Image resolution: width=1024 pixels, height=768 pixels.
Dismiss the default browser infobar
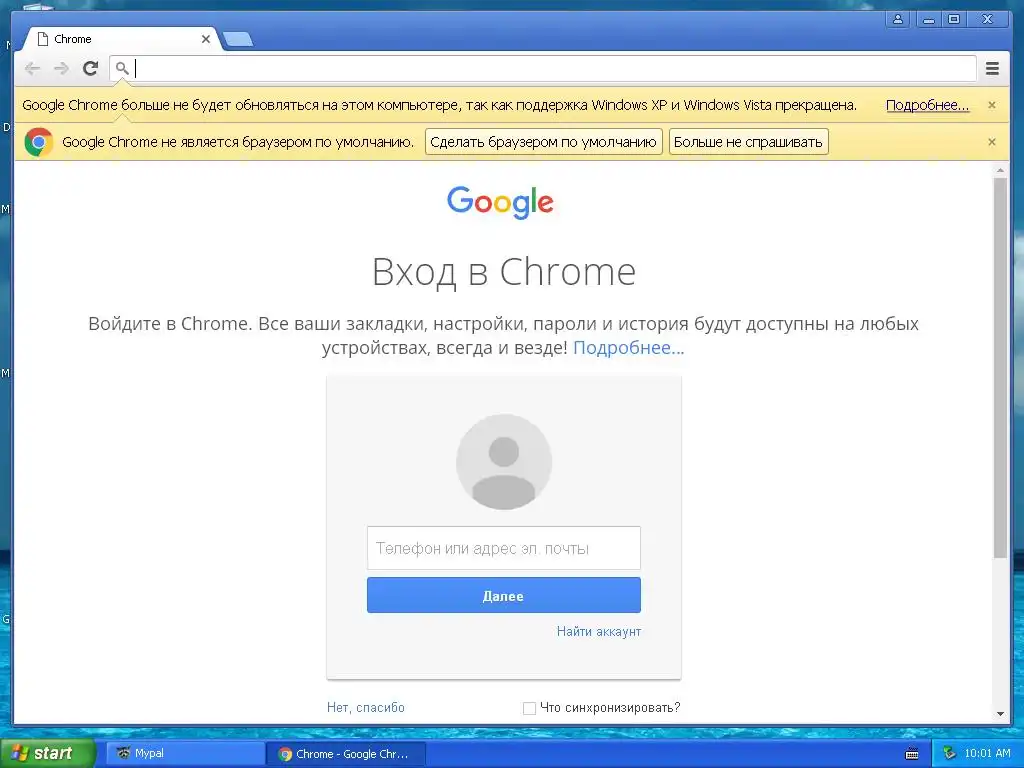click(991, 142)
